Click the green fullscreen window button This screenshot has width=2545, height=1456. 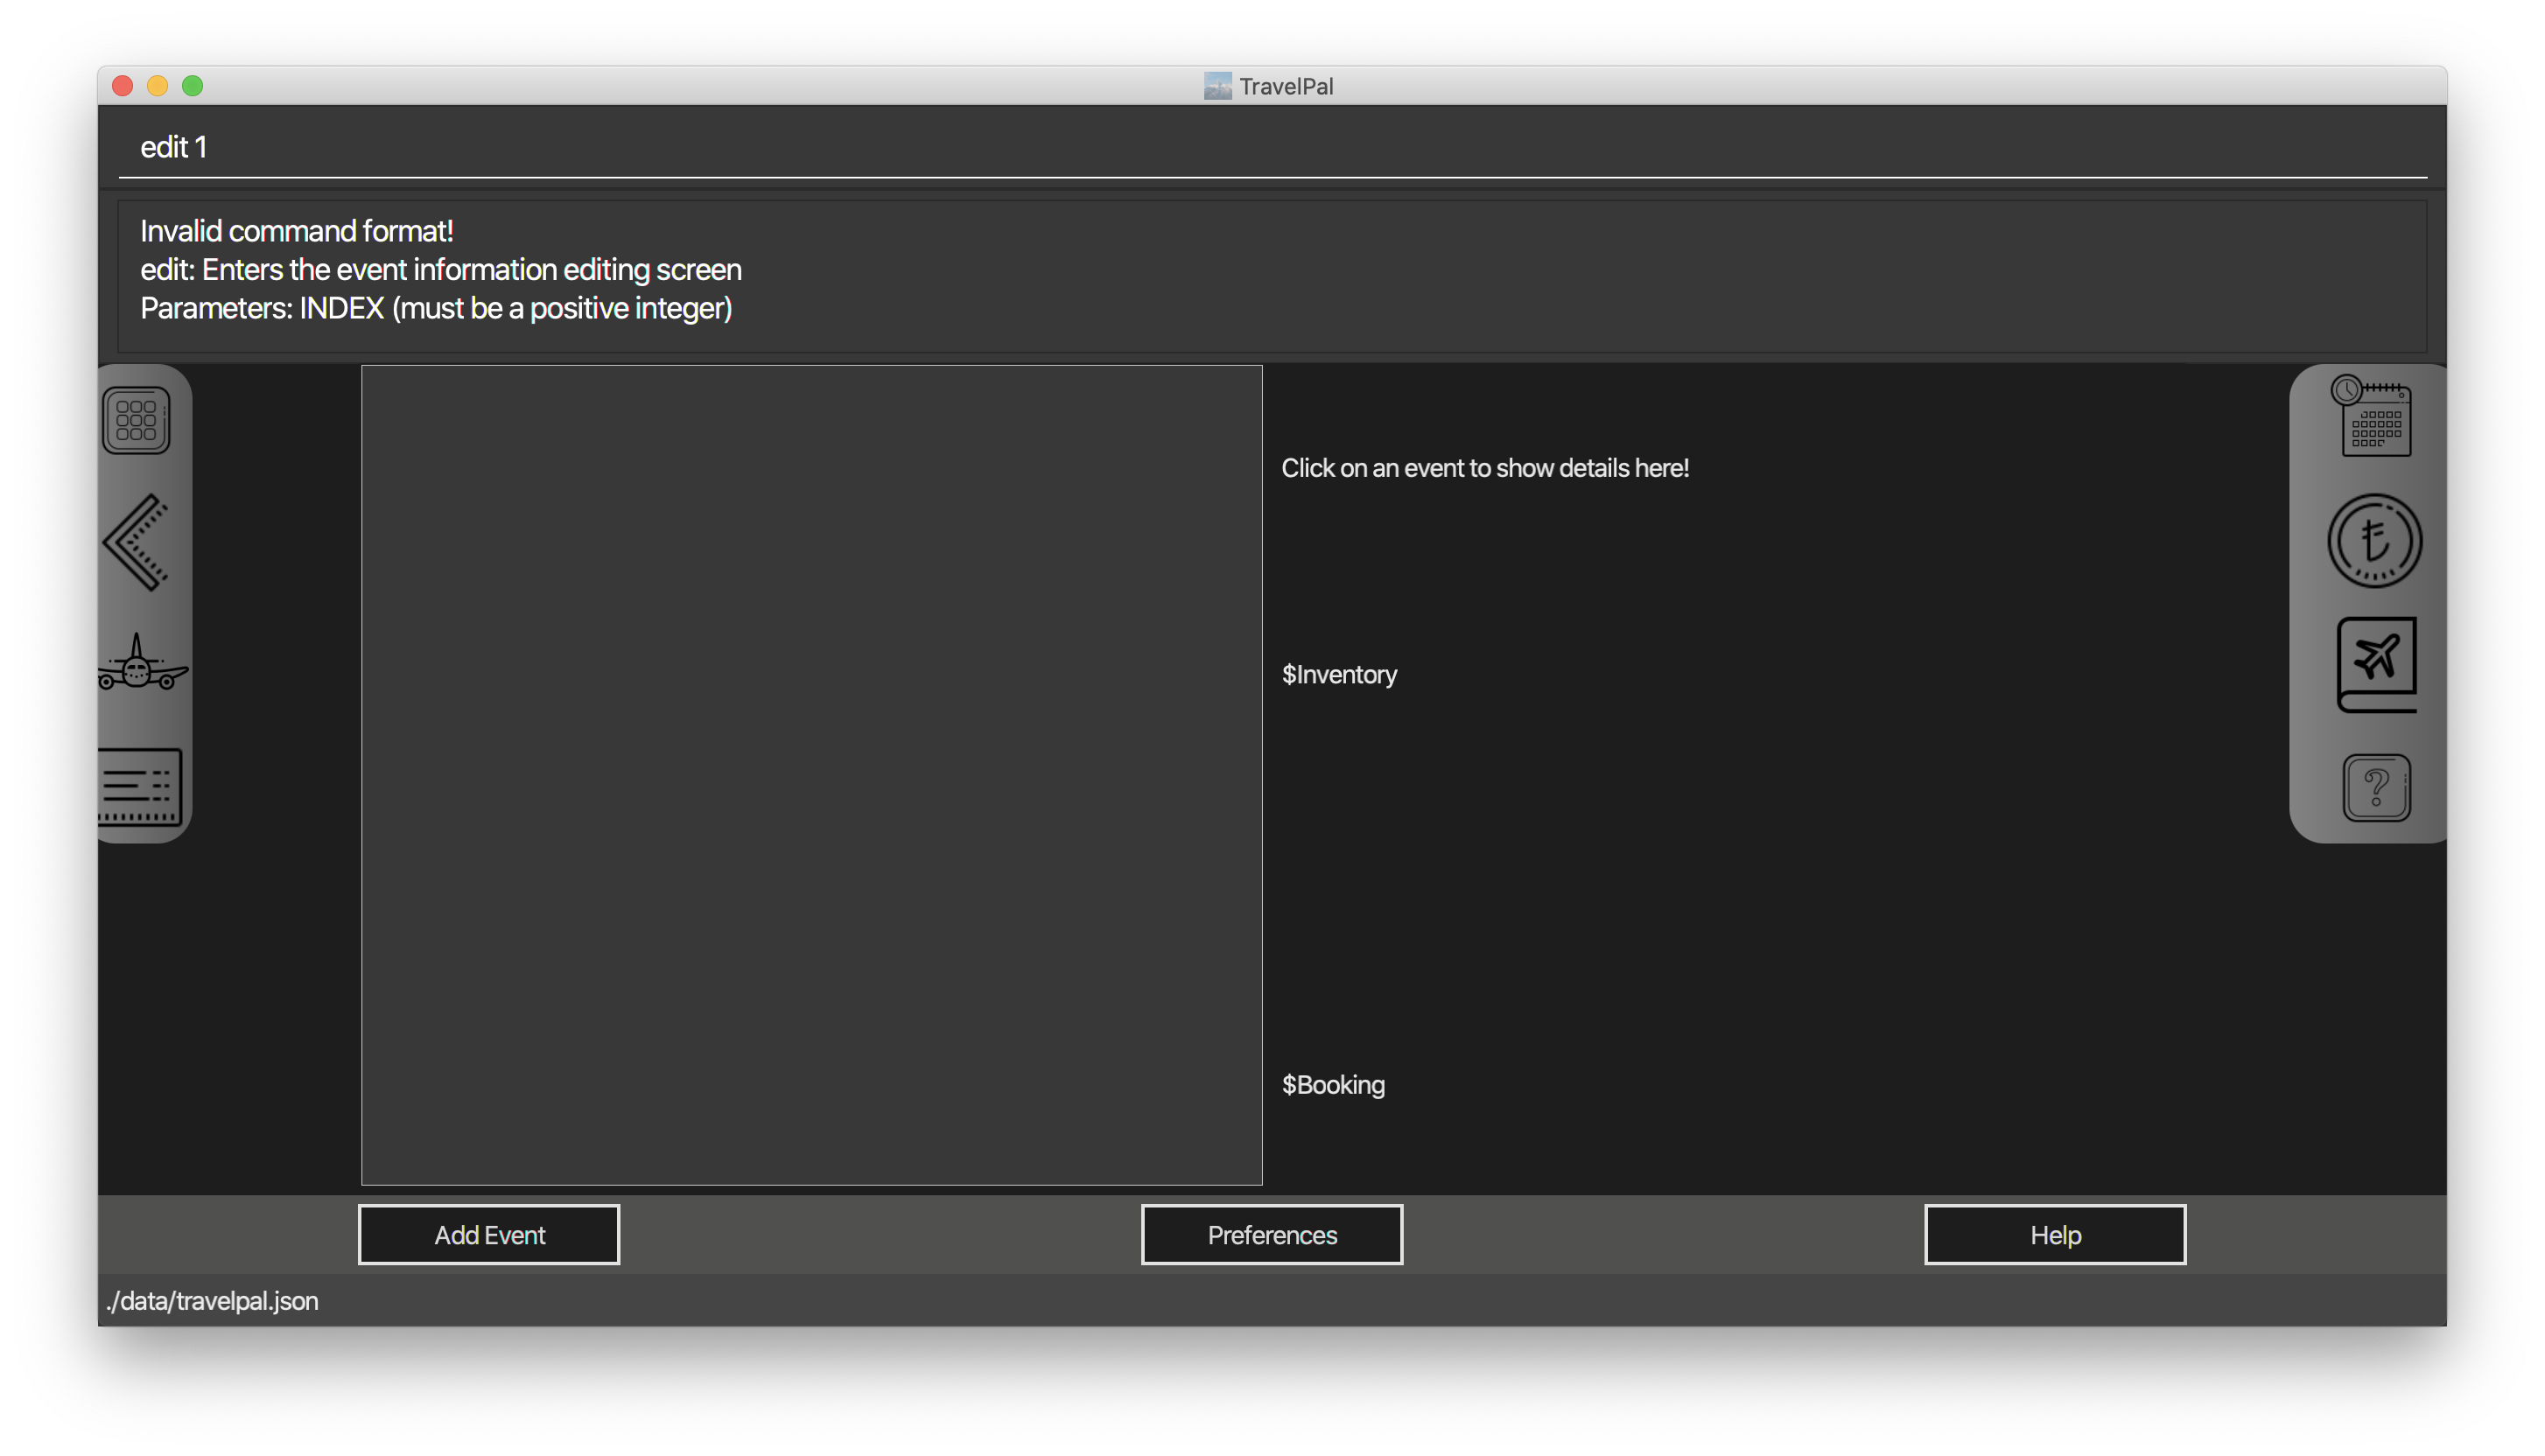pyautogui.click(x=193, y=86)
